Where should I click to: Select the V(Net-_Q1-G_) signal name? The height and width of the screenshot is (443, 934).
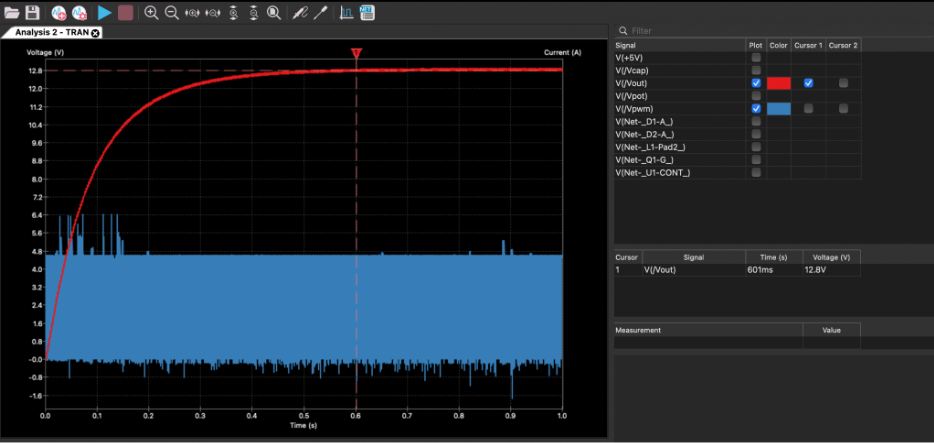pyautogui.click(x=645, y=160)
